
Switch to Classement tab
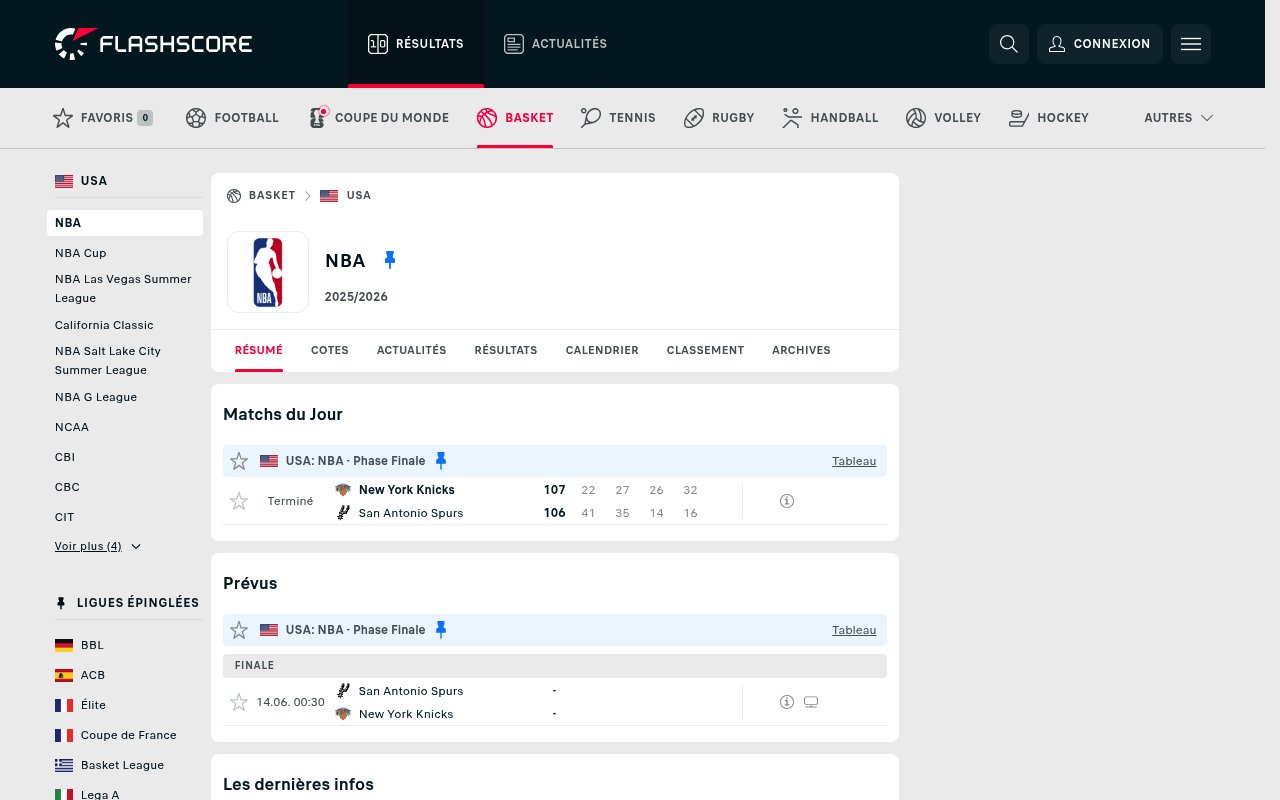pos(705,350)
